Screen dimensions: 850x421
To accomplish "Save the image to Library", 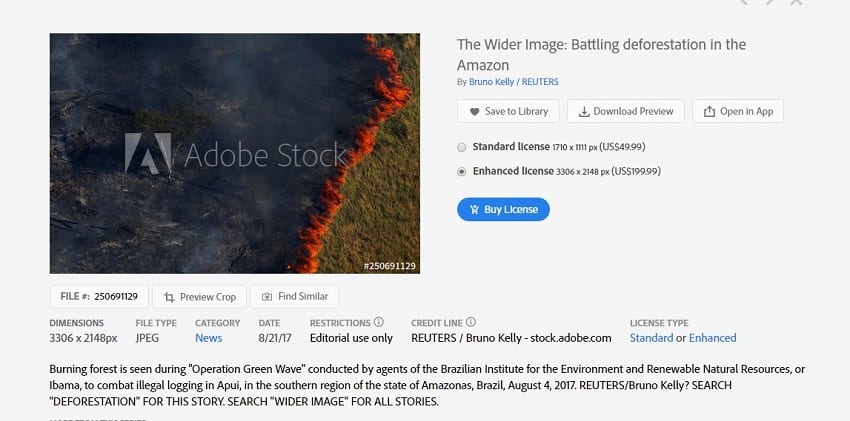I will click(x=508, y=111).
